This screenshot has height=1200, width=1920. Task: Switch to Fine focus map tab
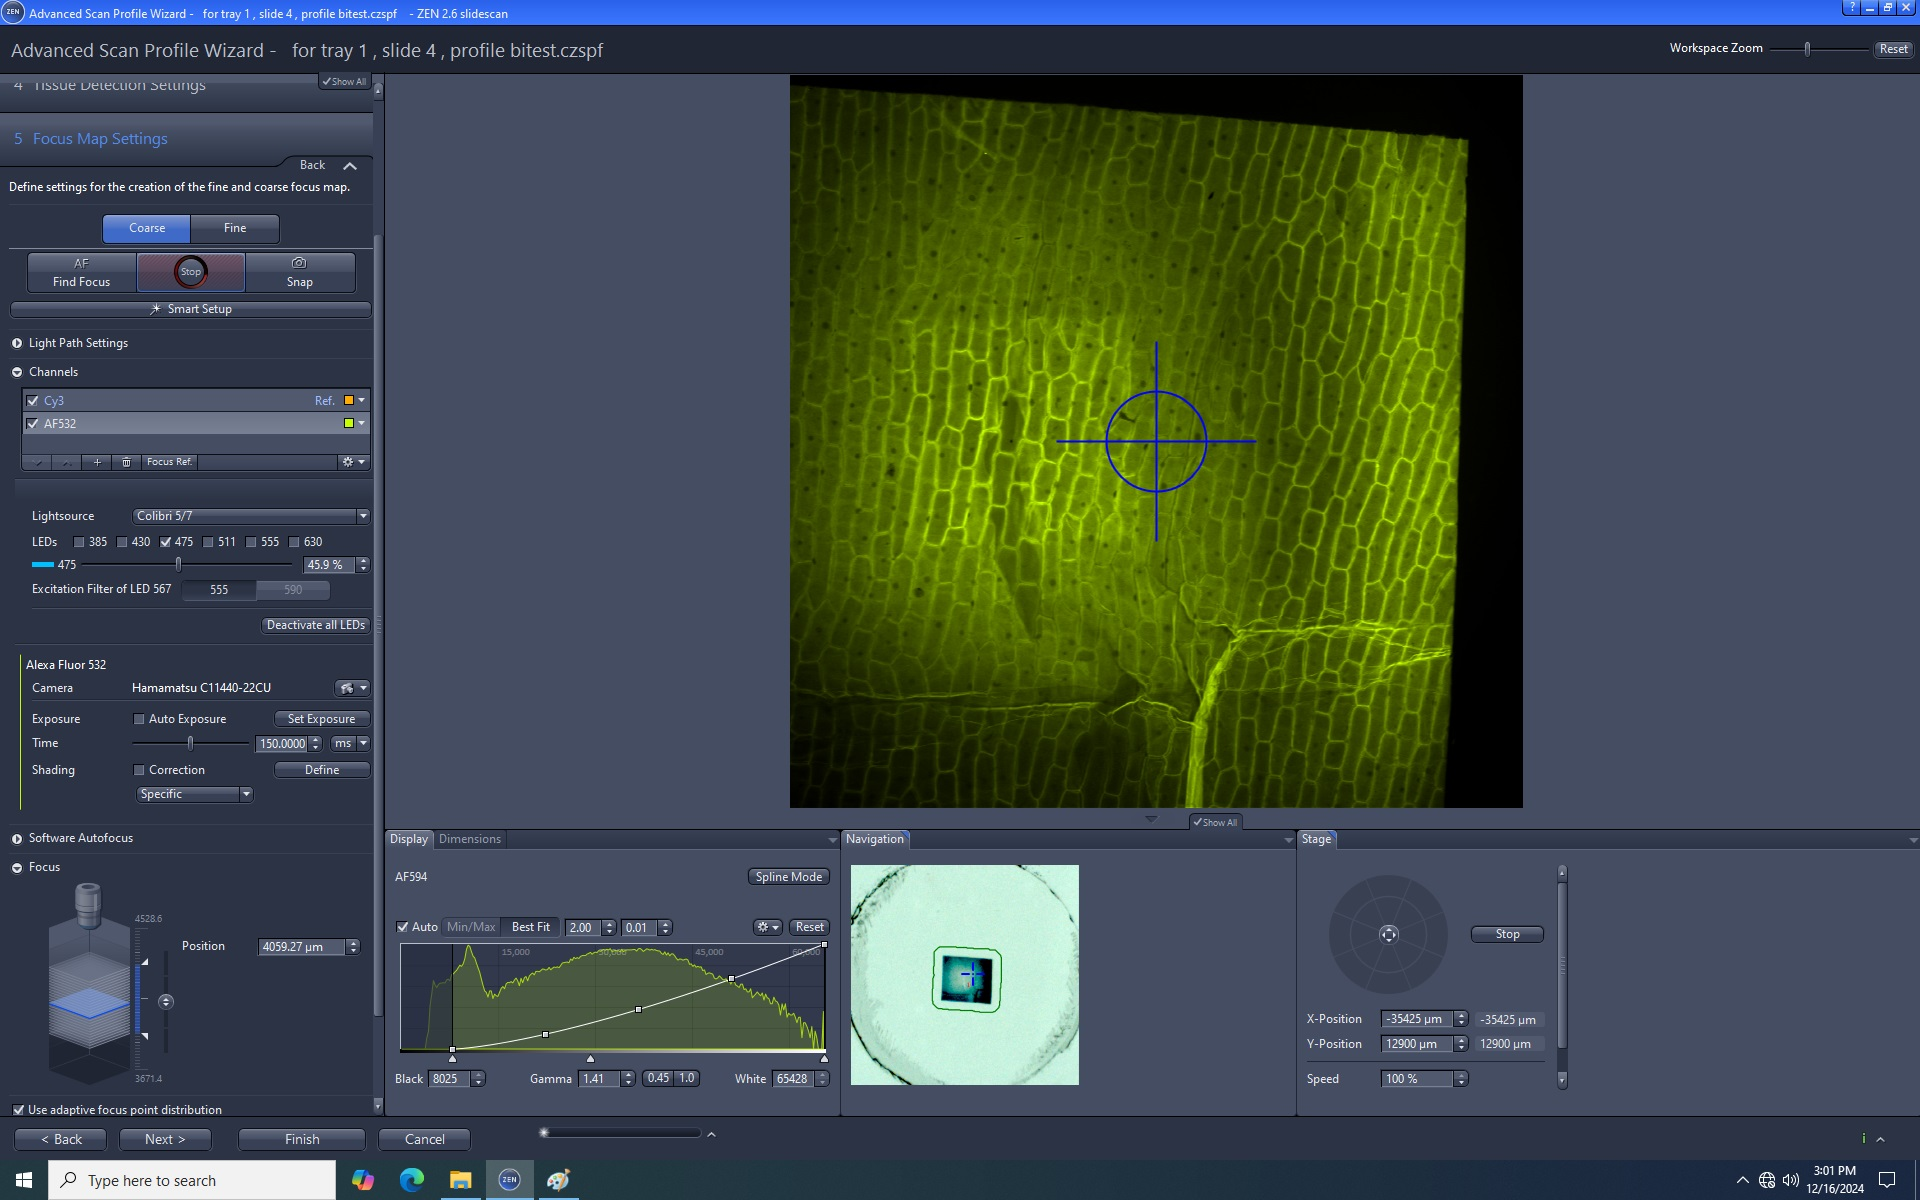(235, 228)
